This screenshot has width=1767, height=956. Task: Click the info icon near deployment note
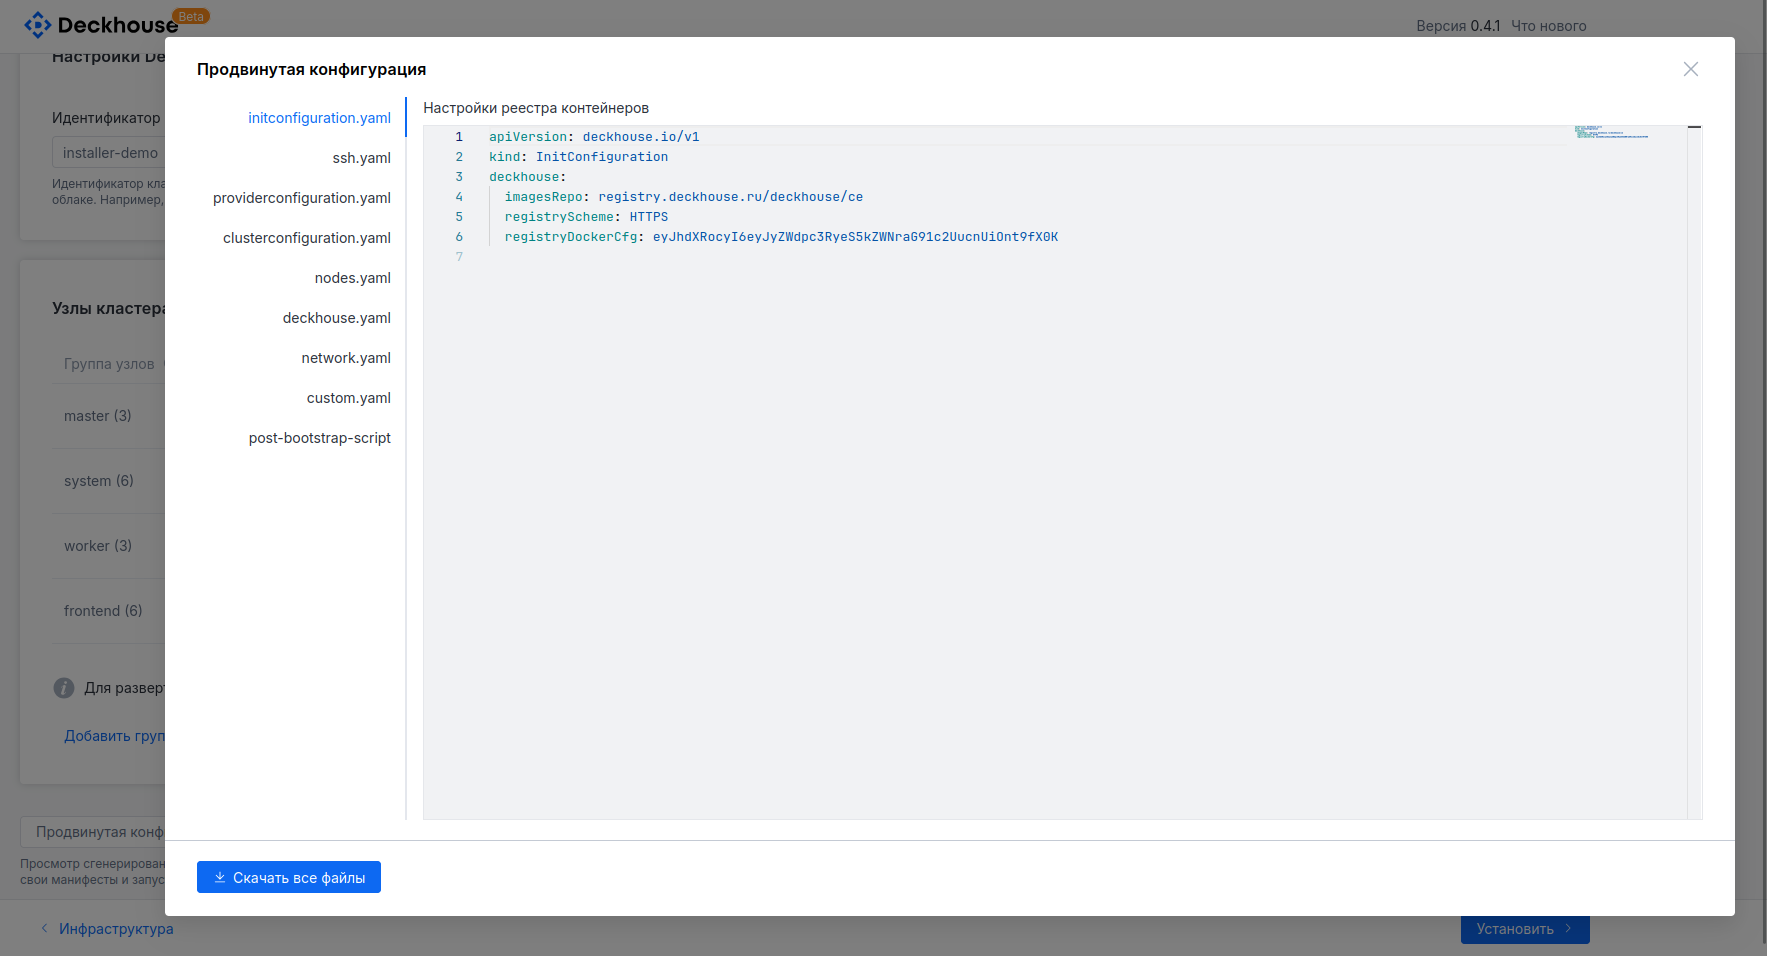pyautogui.click(x=64, y=688)
